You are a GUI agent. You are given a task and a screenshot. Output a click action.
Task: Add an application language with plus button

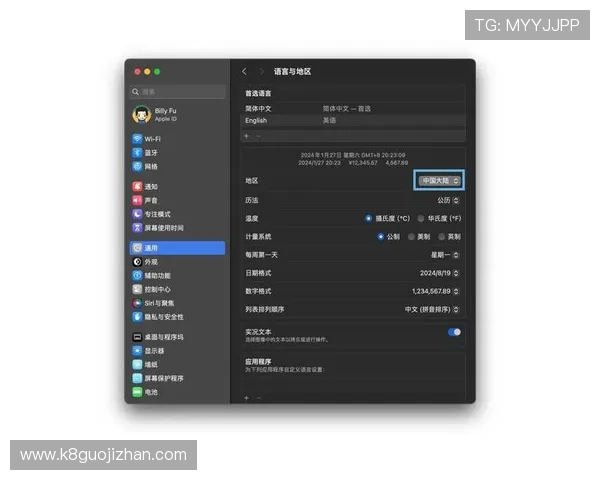pos(246,398)
